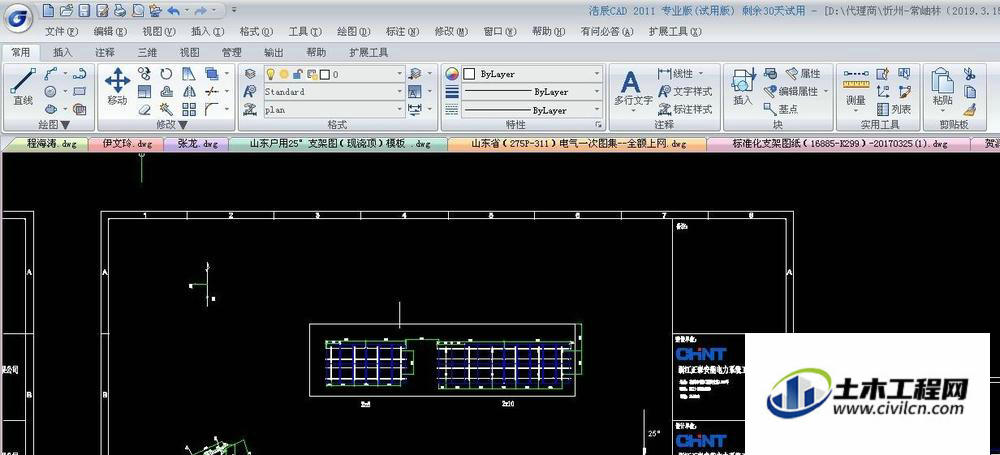Screen dimensions: 1000x455
Task: Select the rectangle tool in the 绘图 panel
Action: pyautogui.click(x=80, y=92)
